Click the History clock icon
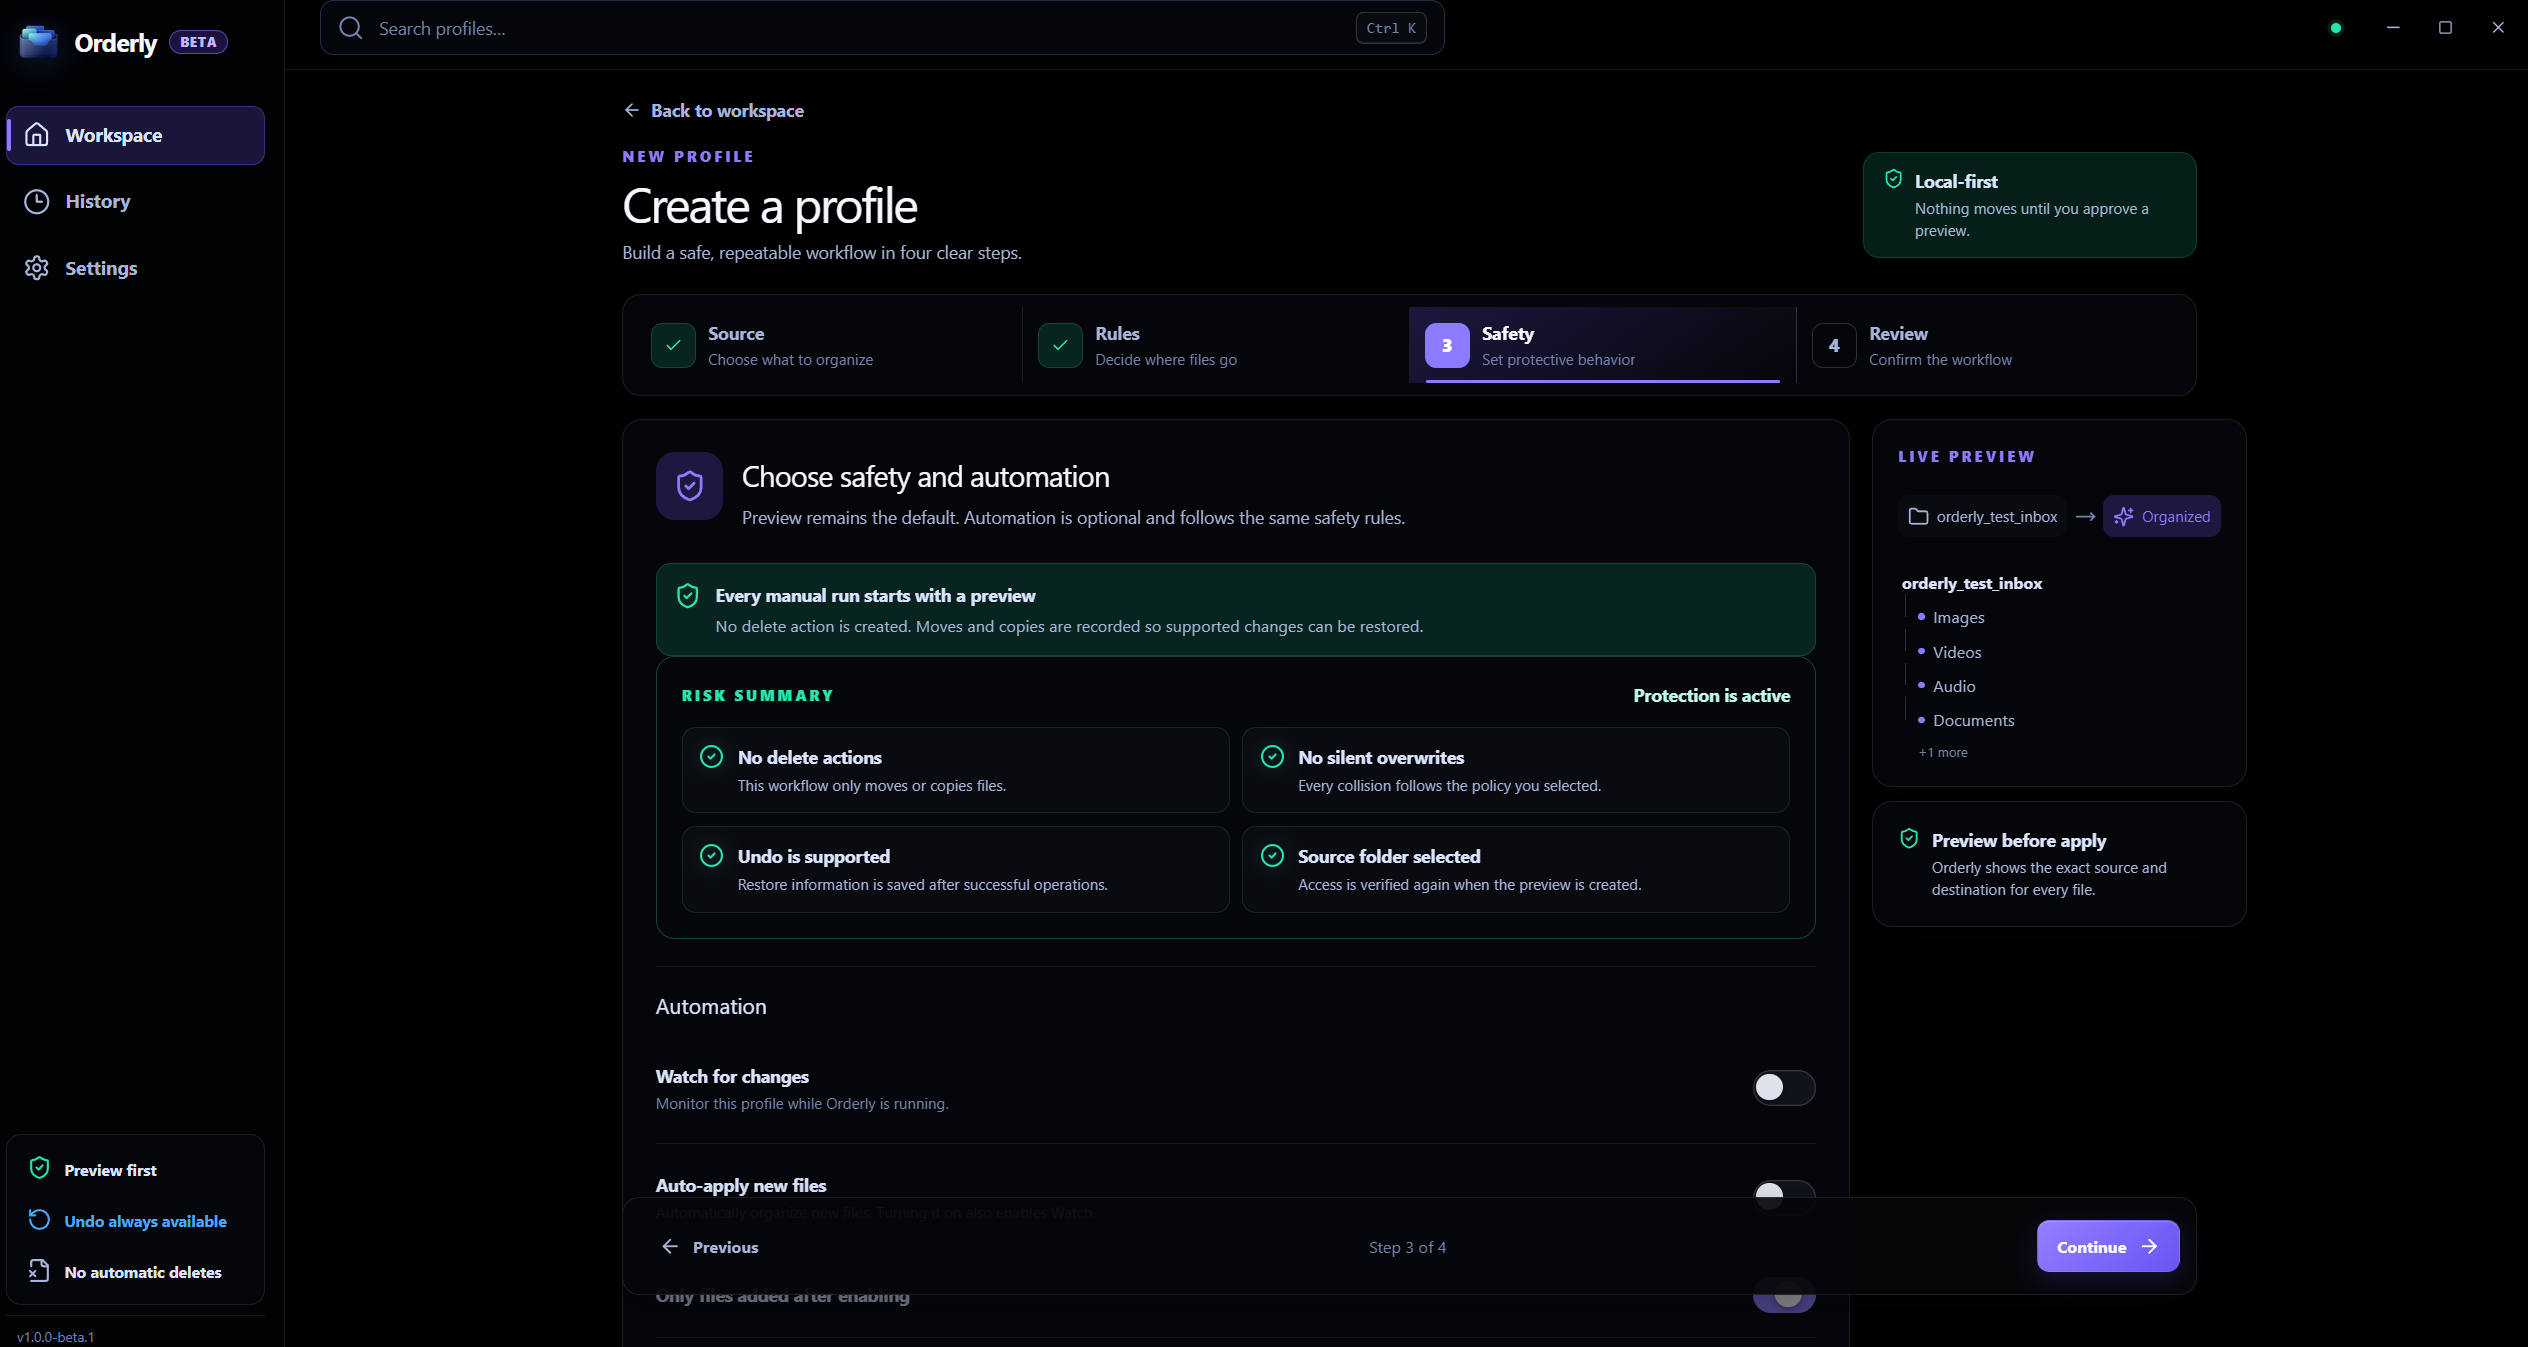Viewport: 2528px width, 1347px height. (37, 202)
